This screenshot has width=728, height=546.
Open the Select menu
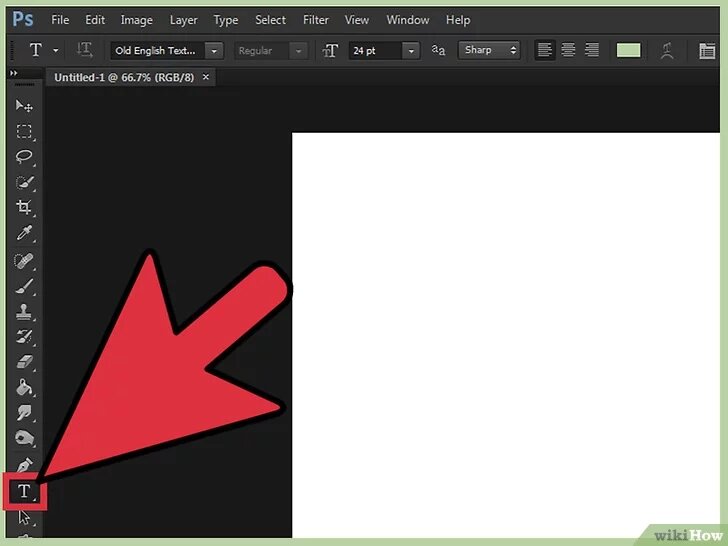[270, 20]
